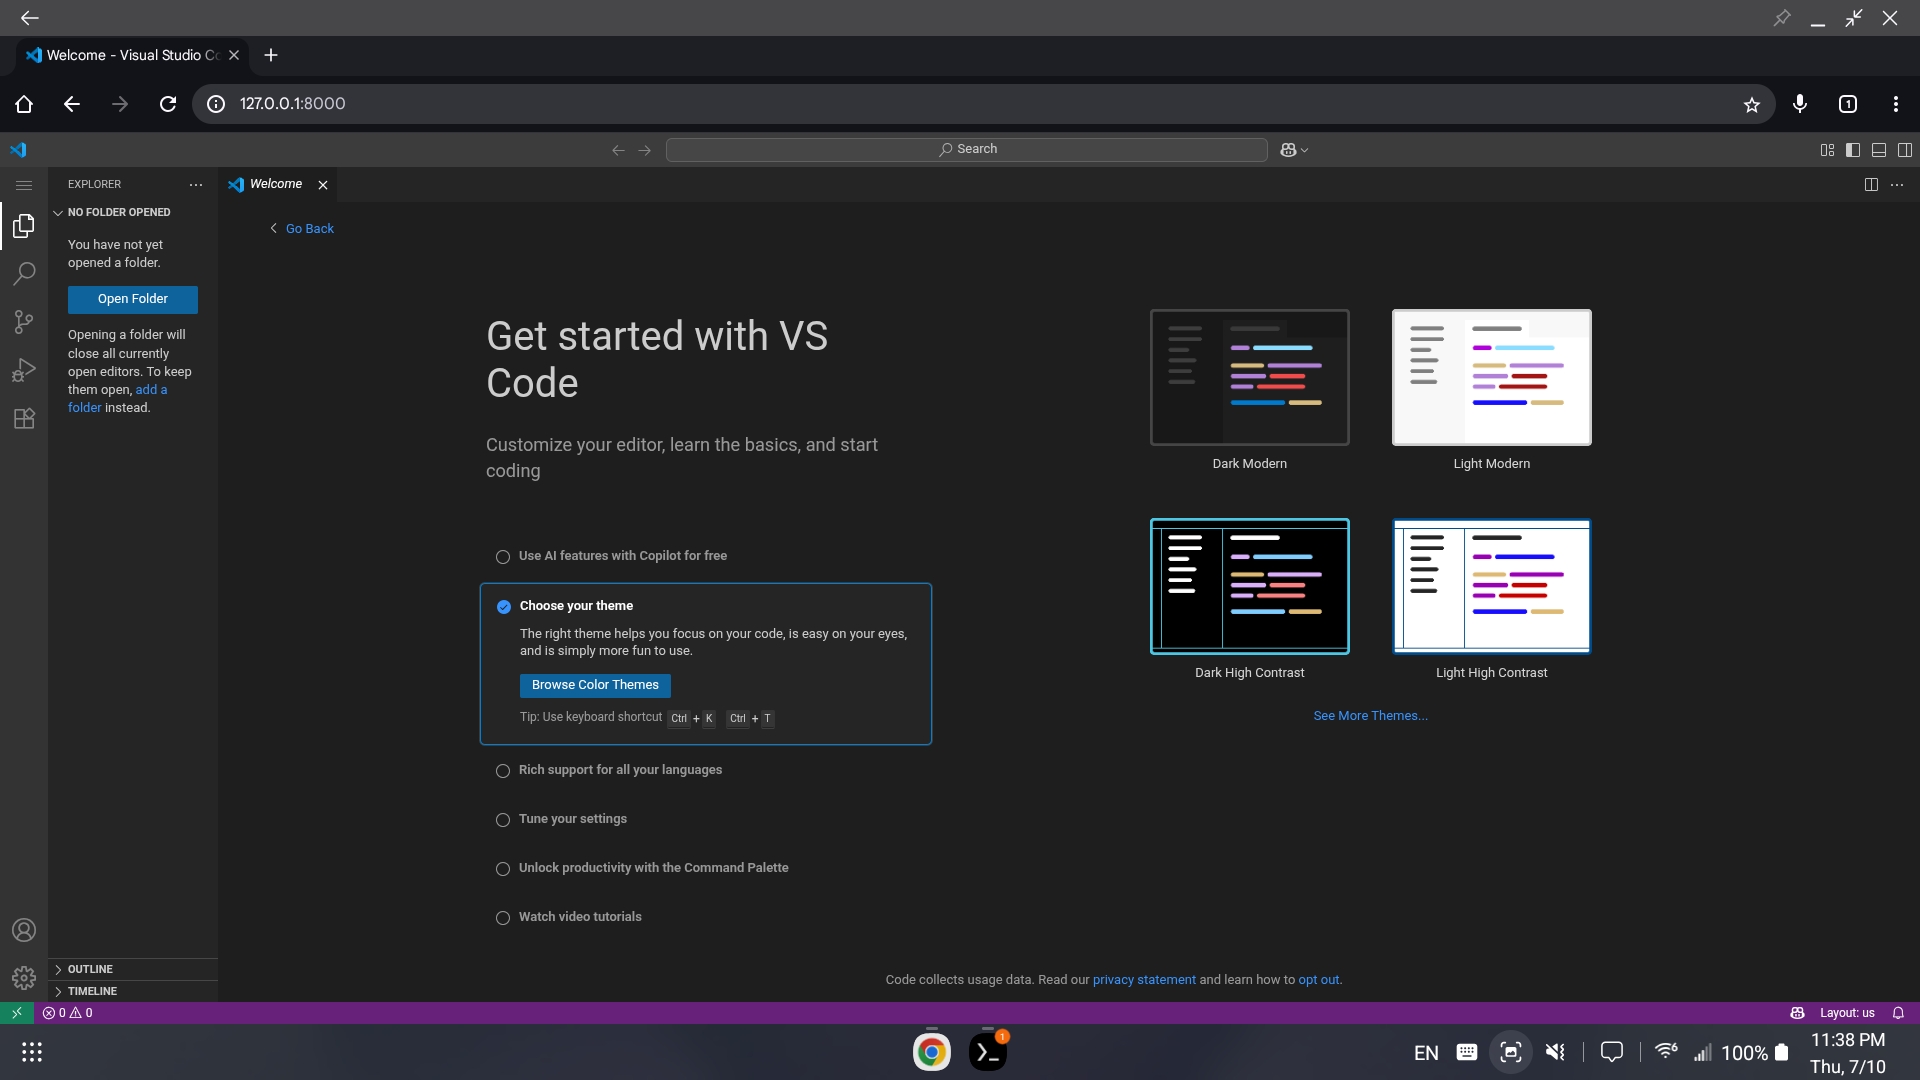Click See More Themes link
Viewport: 1920px width, 1080px height.
(x=1370, y=716)
